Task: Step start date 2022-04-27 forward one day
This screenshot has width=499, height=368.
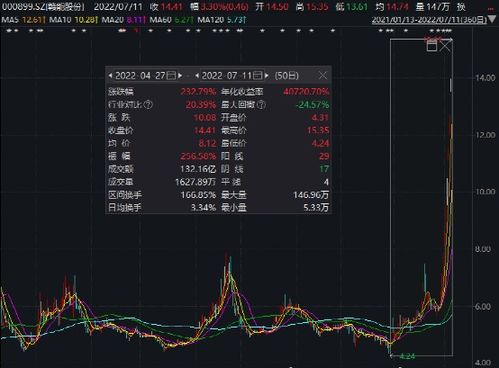Action: coord(180,76)
